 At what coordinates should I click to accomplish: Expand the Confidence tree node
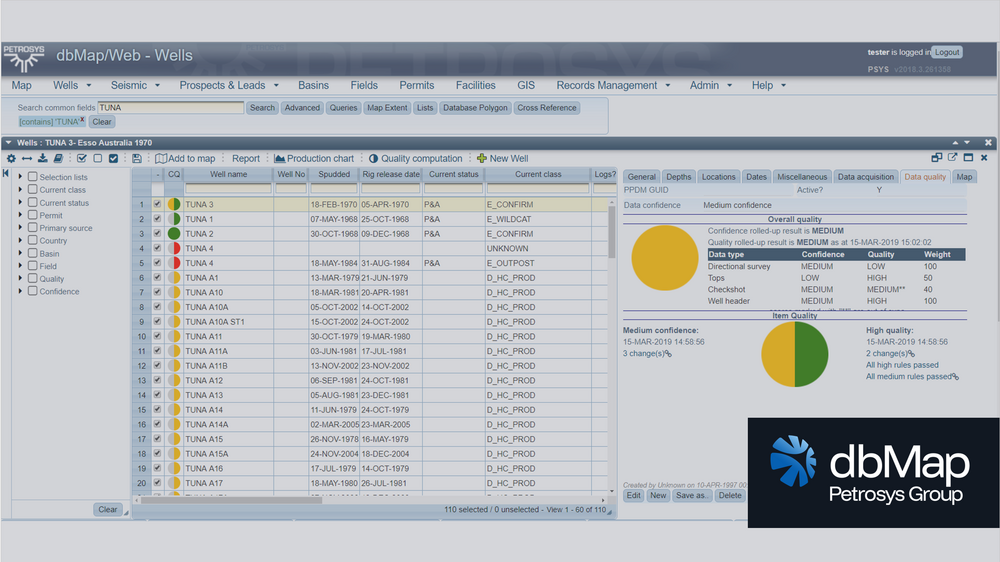click(20, 292)
